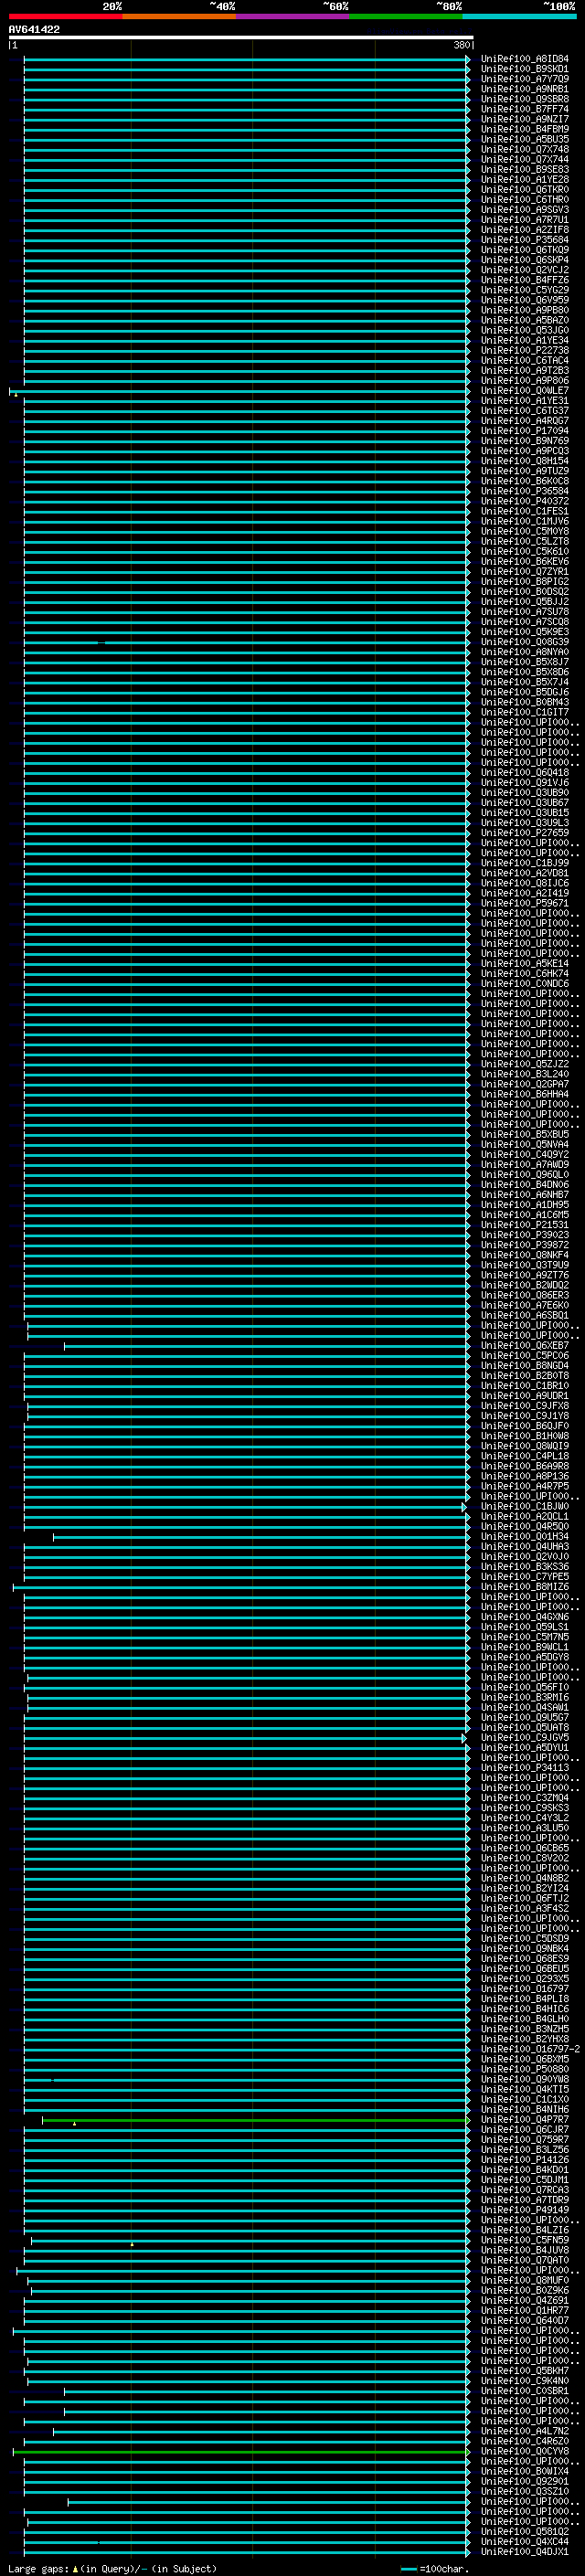585x2576 pixels.
Task: Click label UniRef100_P35684
Action: pyautogui.click(x=525, y=240)
